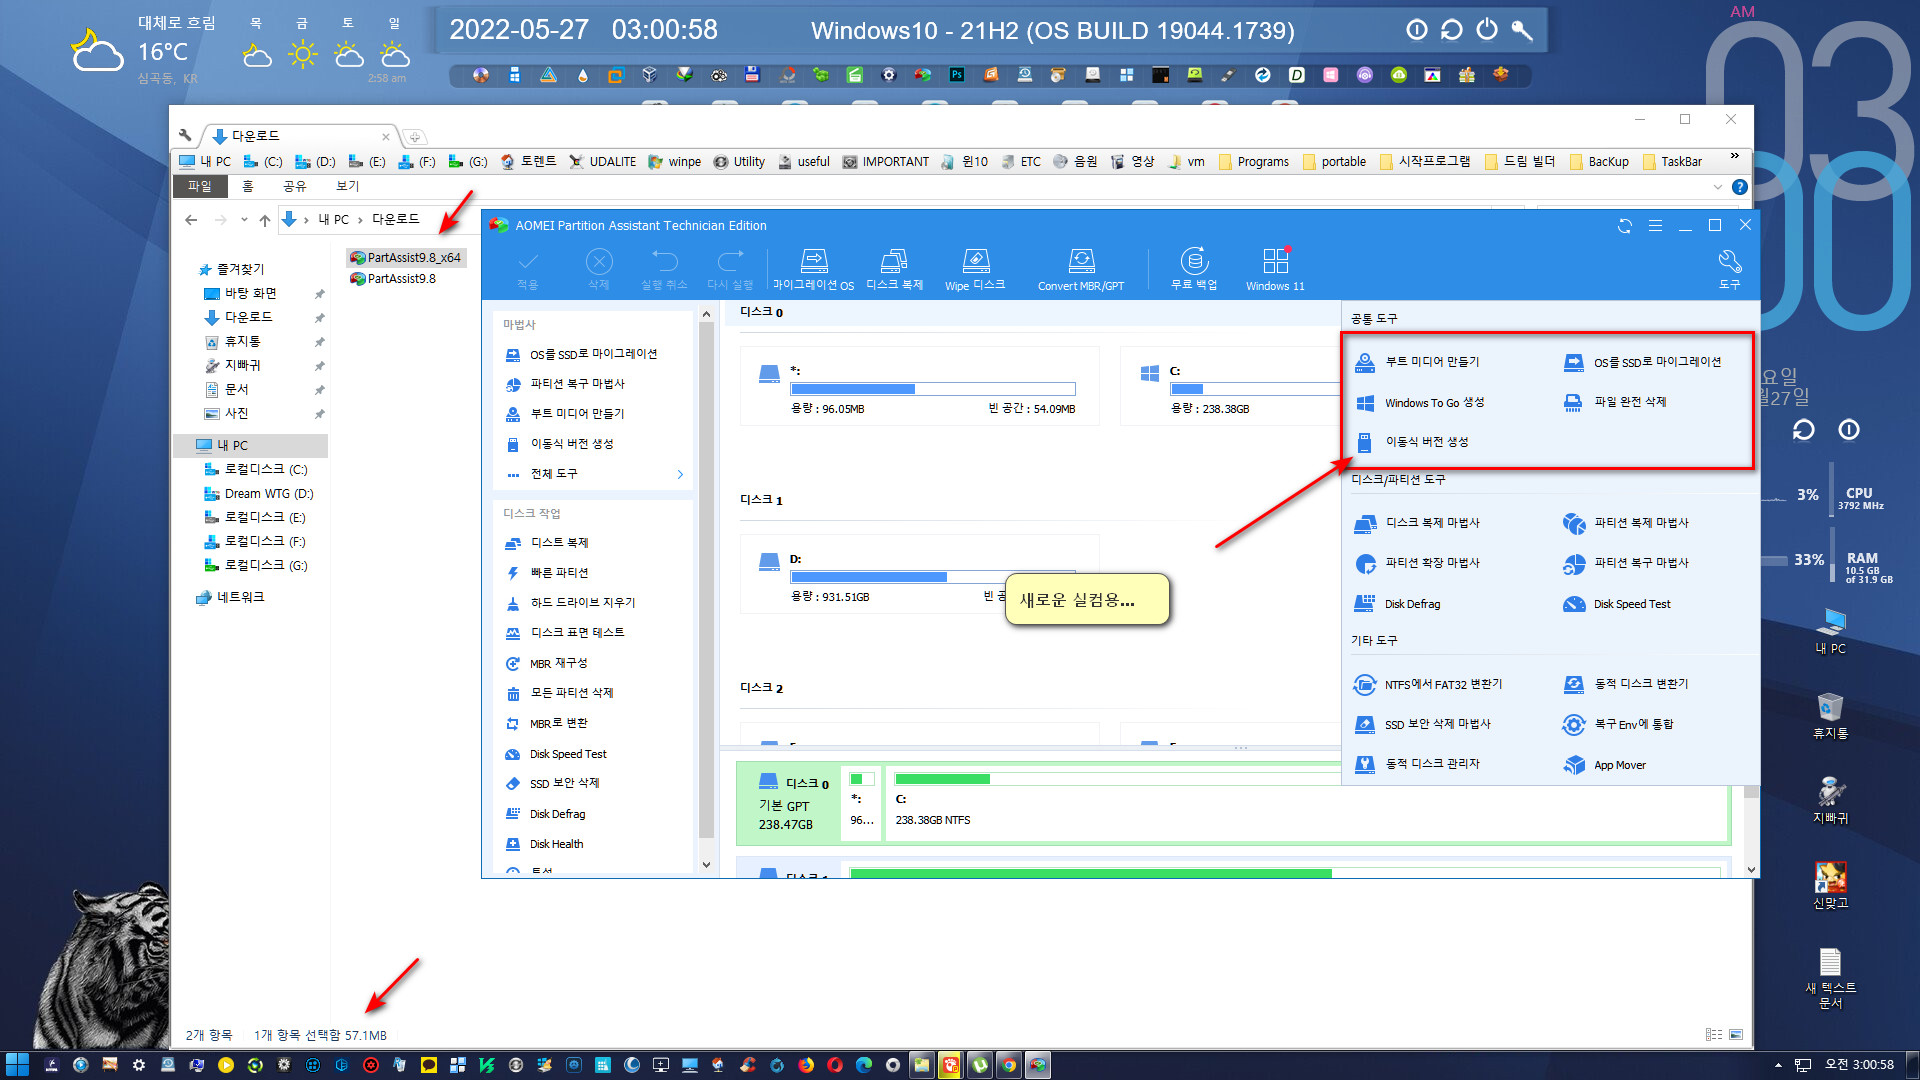Image resolution: width=1920 pixels, height=1080 pixels.
Task: Click 이동식 버전 생성 in tools panel
Action: (x=1411, y=442)
